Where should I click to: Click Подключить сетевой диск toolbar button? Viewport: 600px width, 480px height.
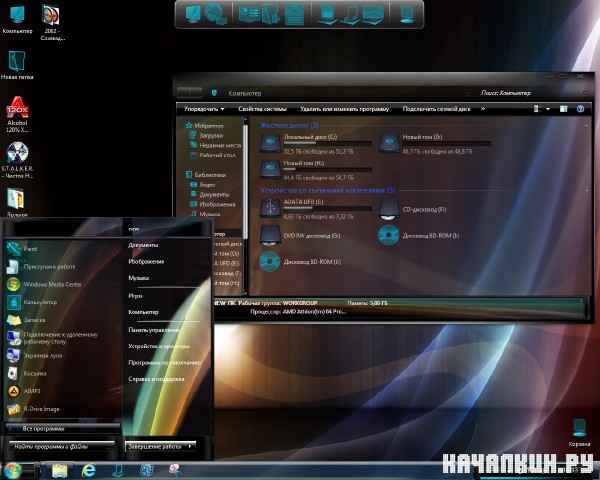pos(436,109)
